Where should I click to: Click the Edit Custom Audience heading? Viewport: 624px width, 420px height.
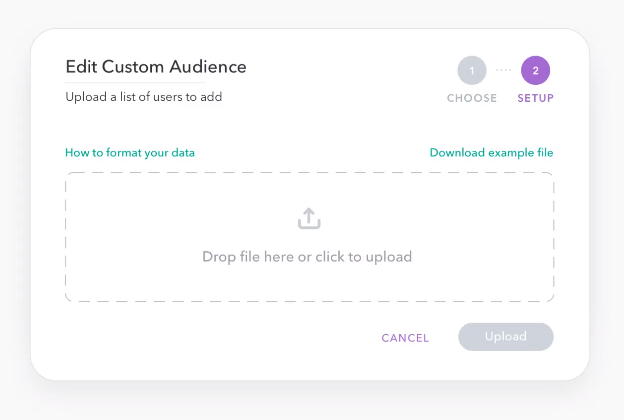[156, 67]
